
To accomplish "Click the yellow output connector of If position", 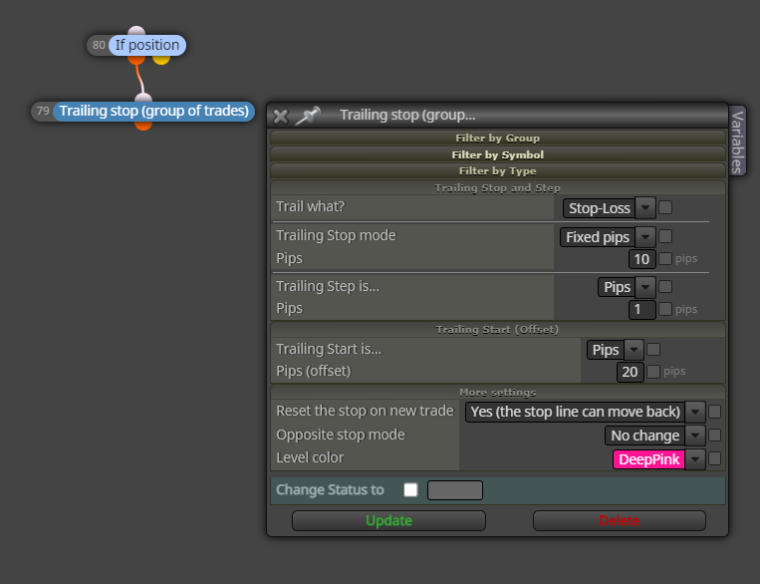I will [x=161, y=60].
